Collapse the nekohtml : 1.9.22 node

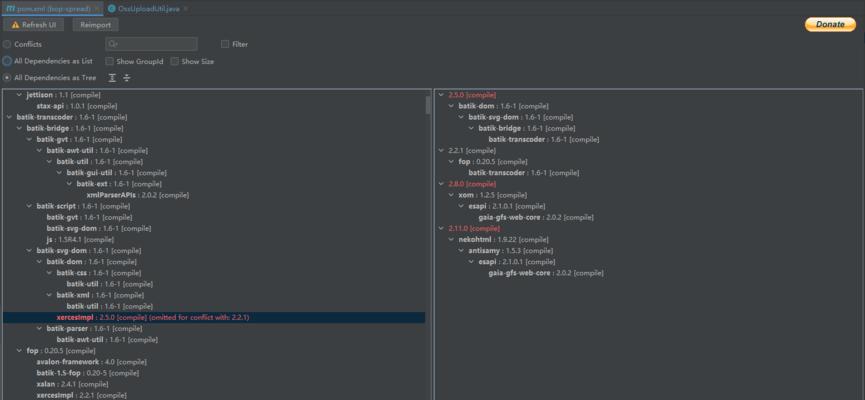451,239
